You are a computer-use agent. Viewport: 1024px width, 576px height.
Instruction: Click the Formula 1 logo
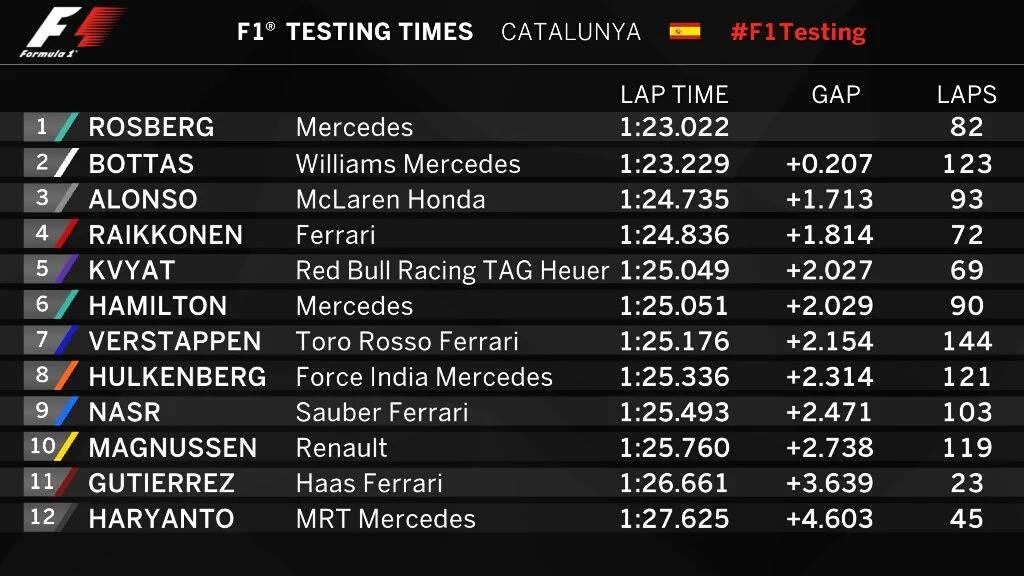[72, 32]
